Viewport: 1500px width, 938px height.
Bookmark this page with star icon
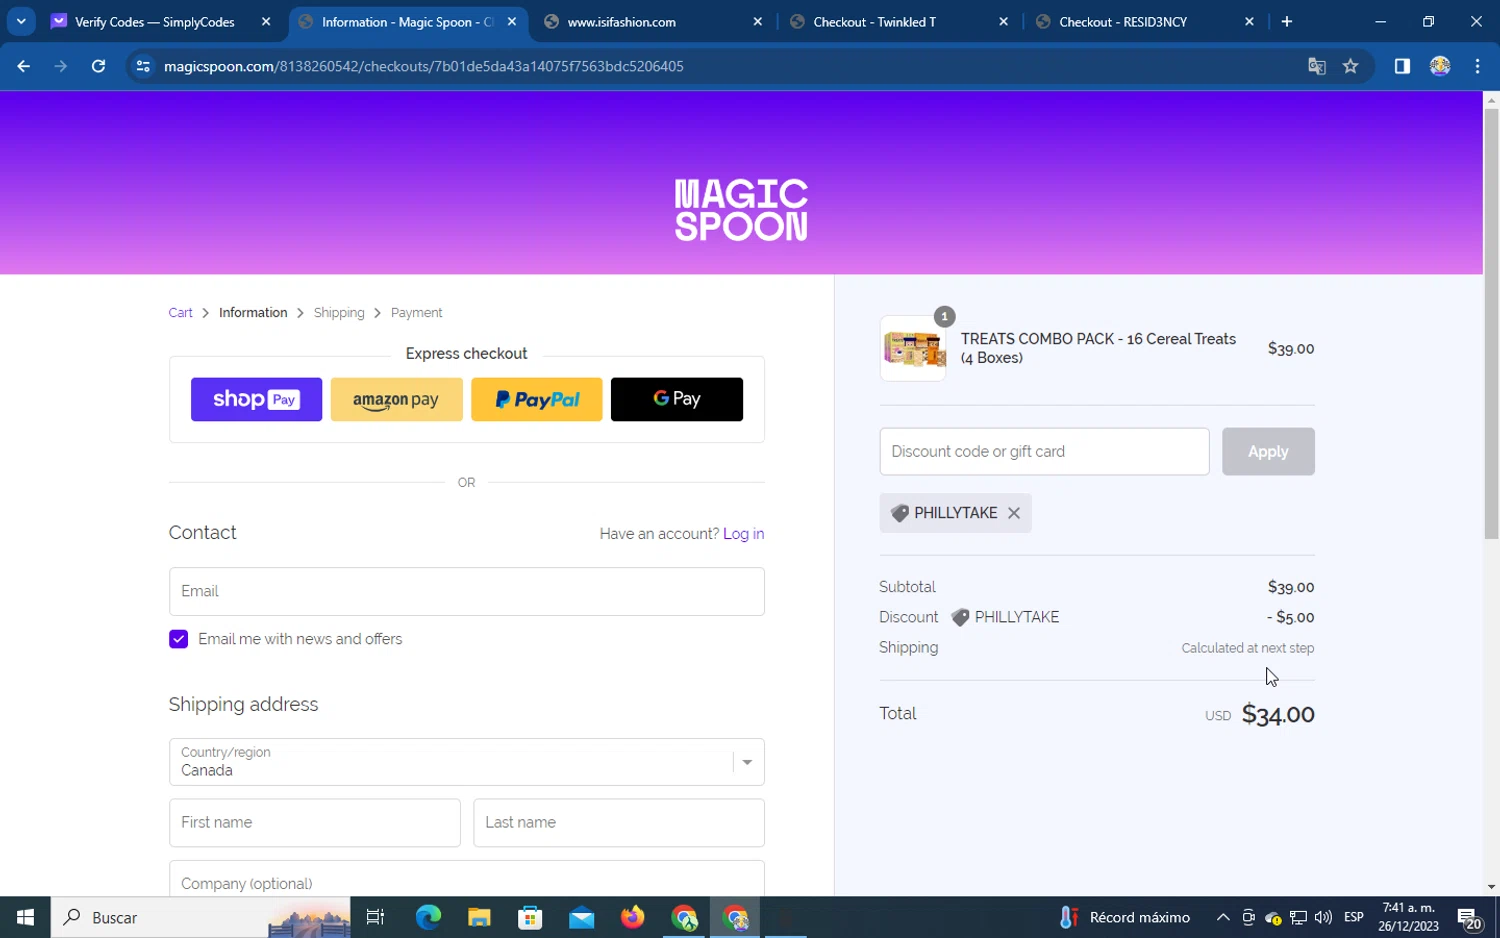1351,66
